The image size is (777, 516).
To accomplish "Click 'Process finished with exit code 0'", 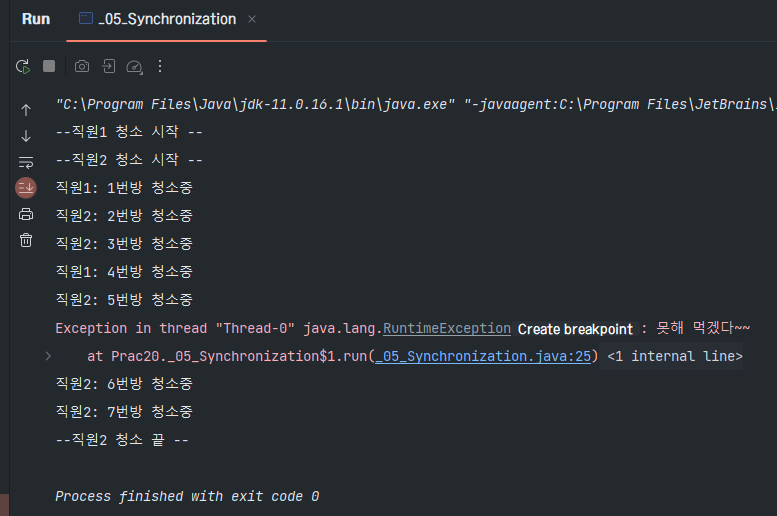I will (187, 496).
